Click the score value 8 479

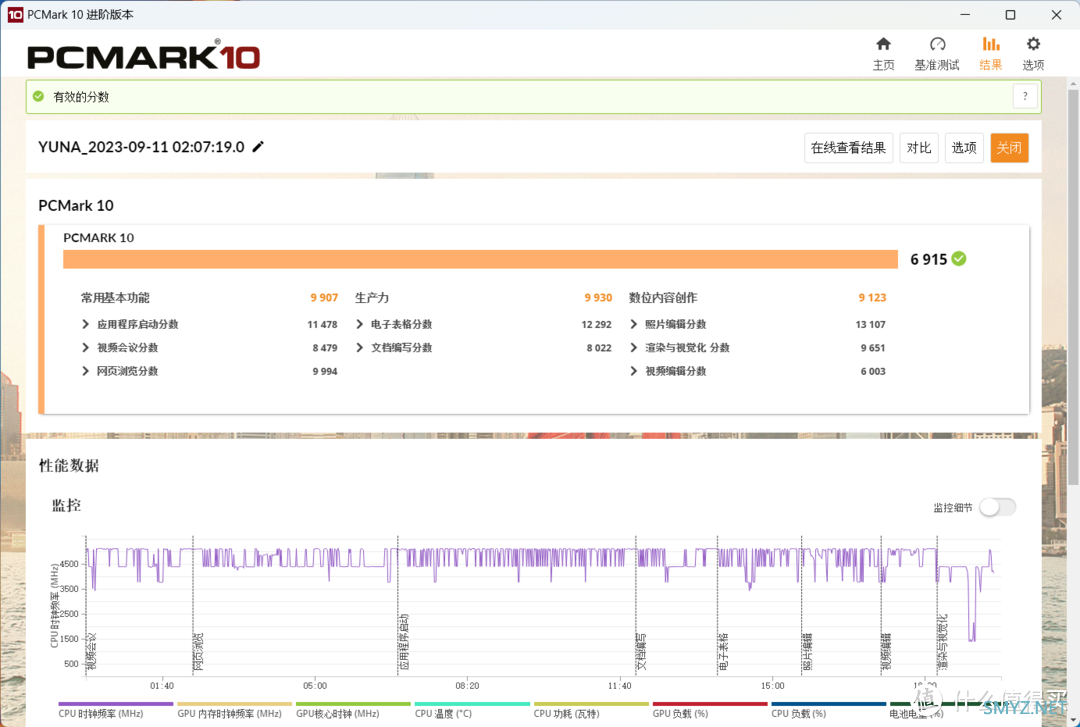[325, 348]
